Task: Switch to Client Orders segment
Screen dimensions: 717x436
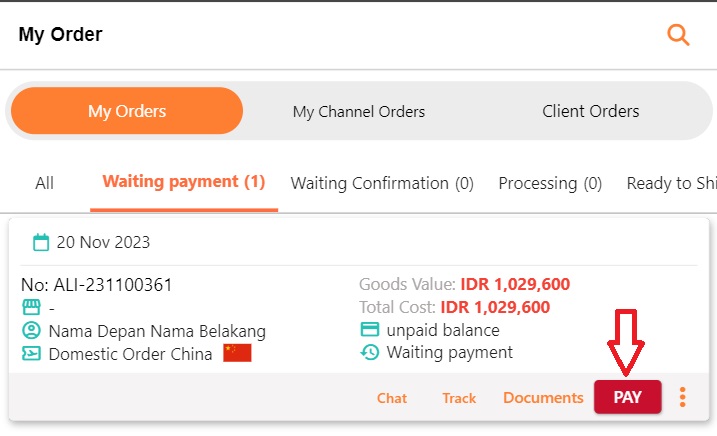Action: (591, 111)
